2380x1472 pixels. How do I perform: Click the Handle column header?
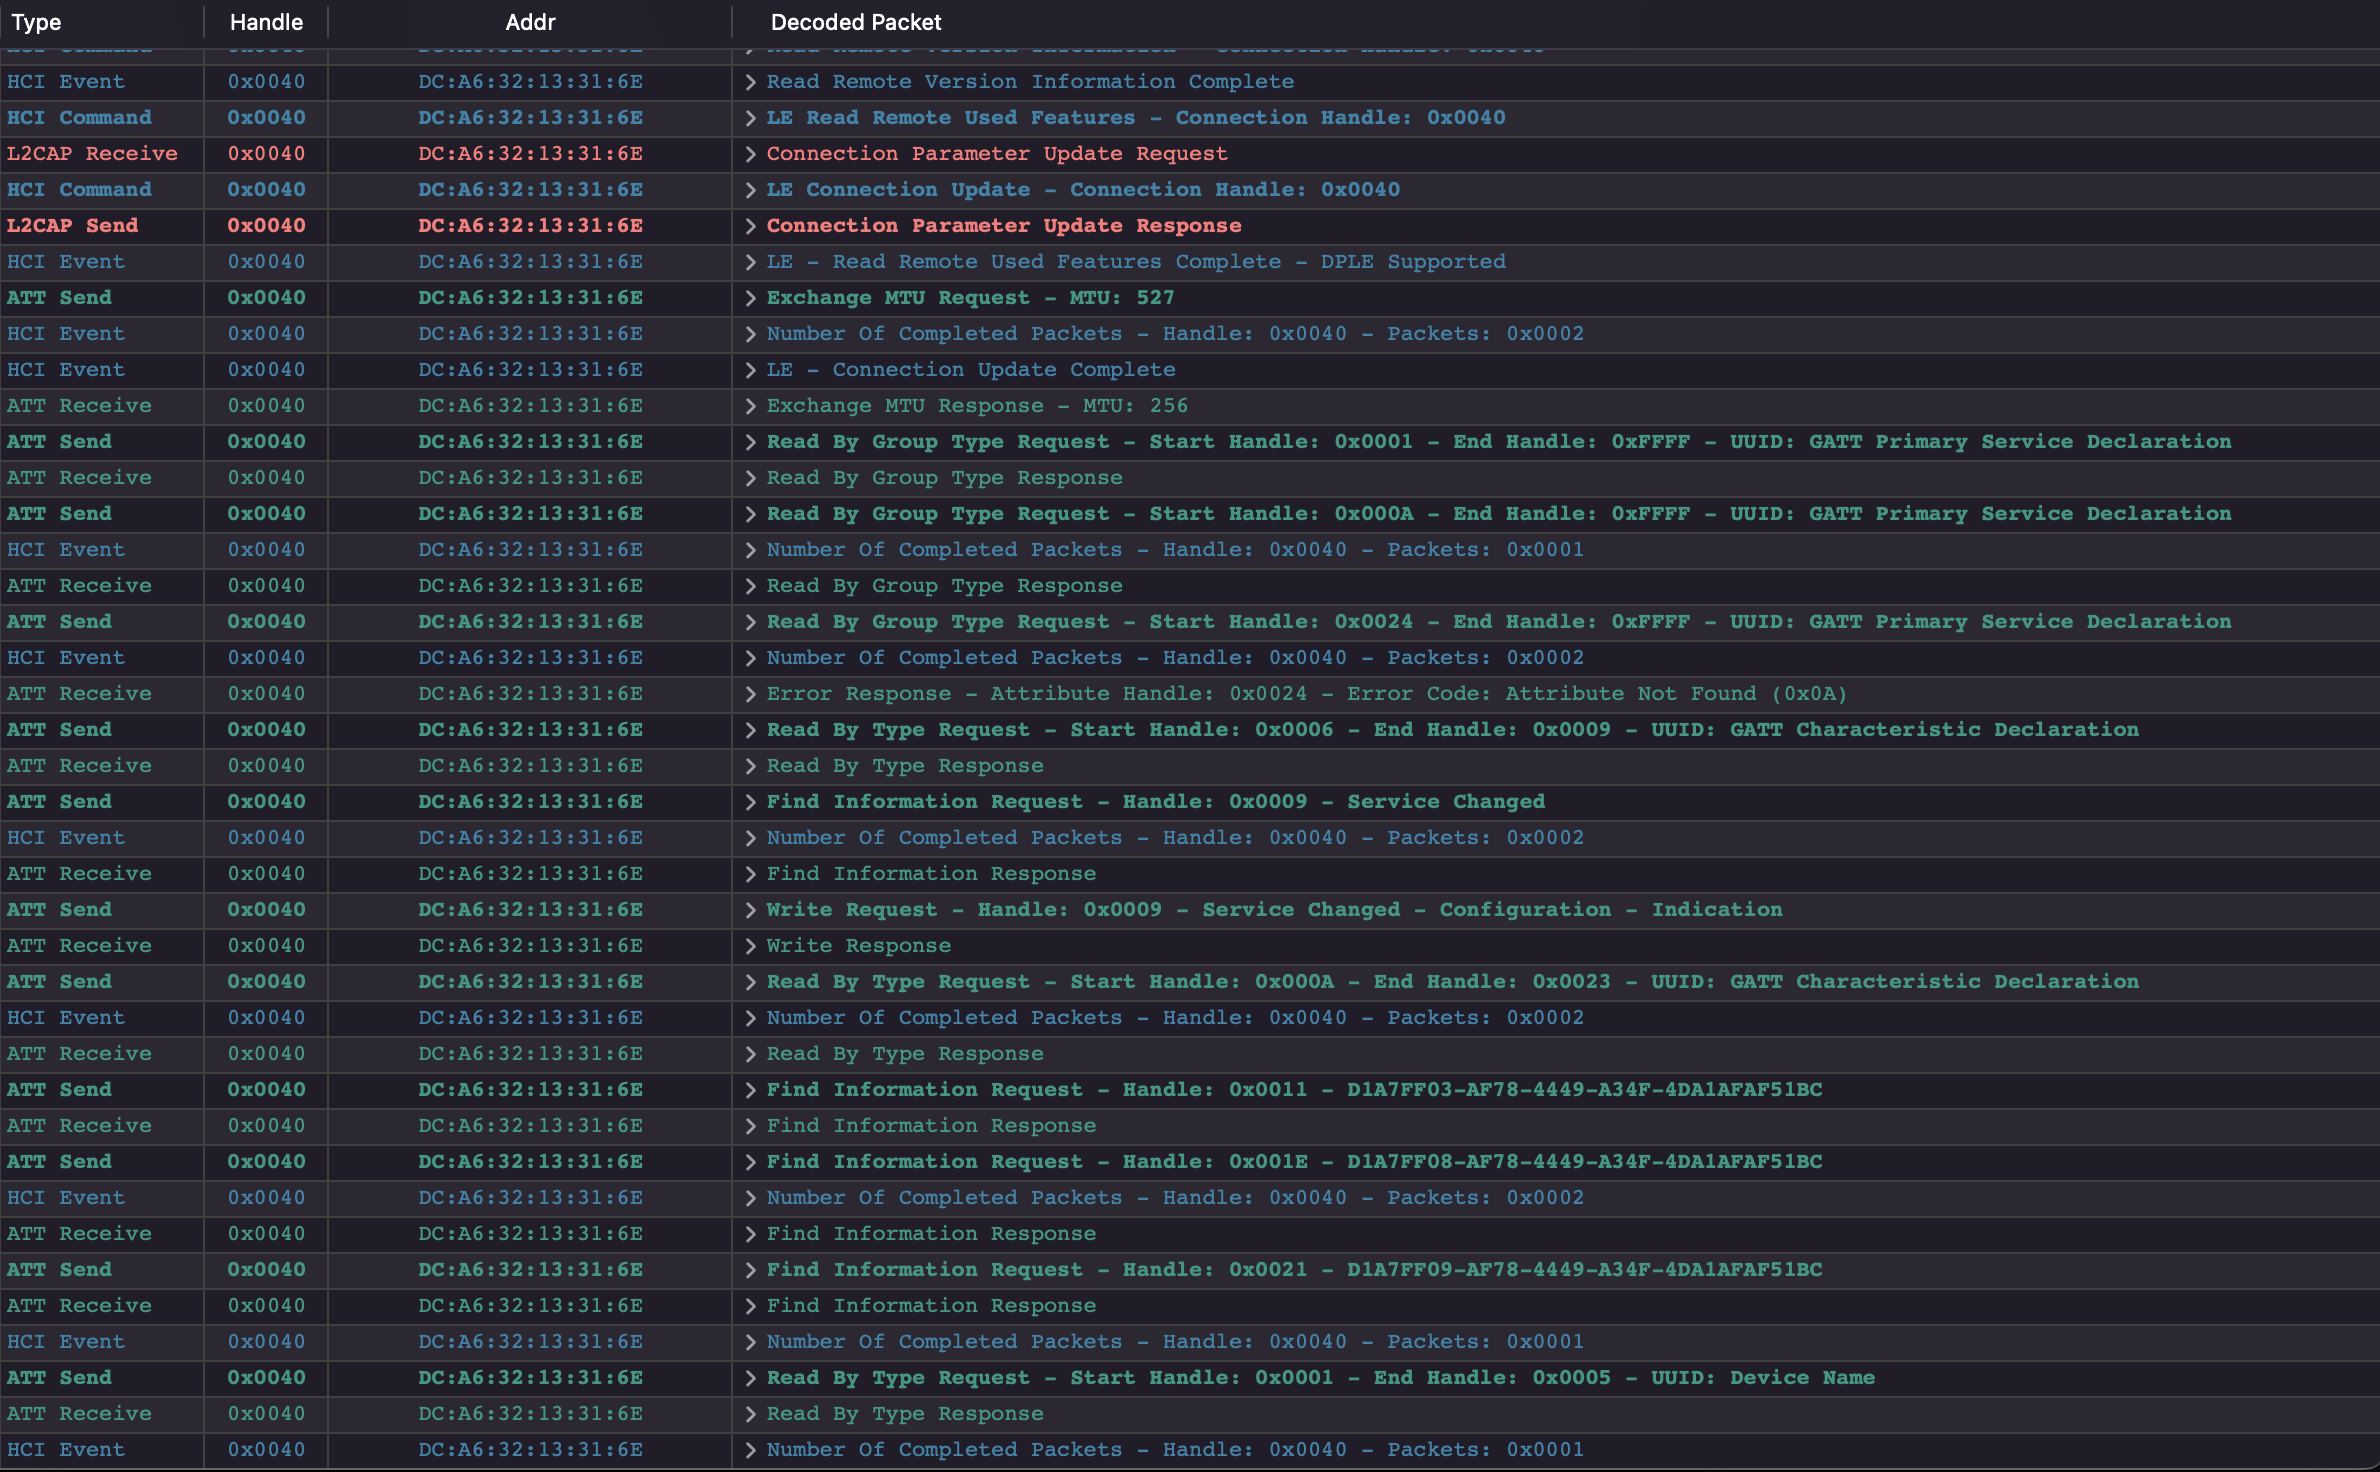click(264, 21)
